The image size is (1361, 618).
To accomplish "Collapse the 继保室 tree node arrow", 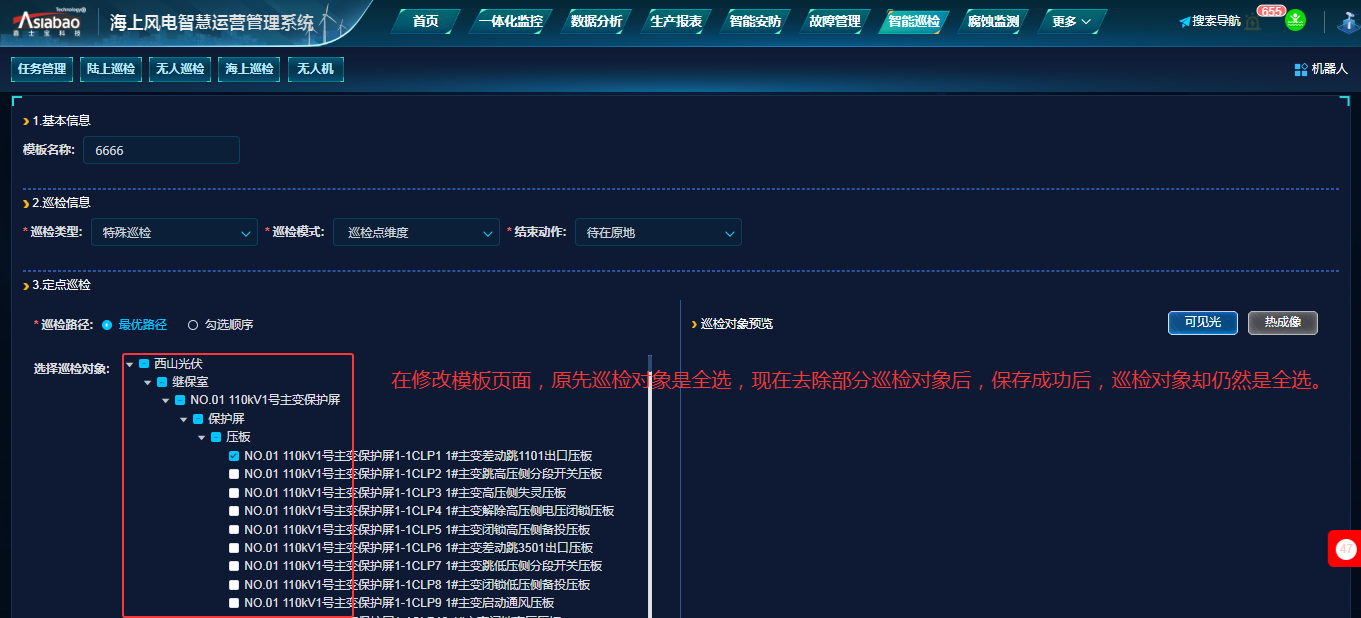I will [x=148, y=383].
